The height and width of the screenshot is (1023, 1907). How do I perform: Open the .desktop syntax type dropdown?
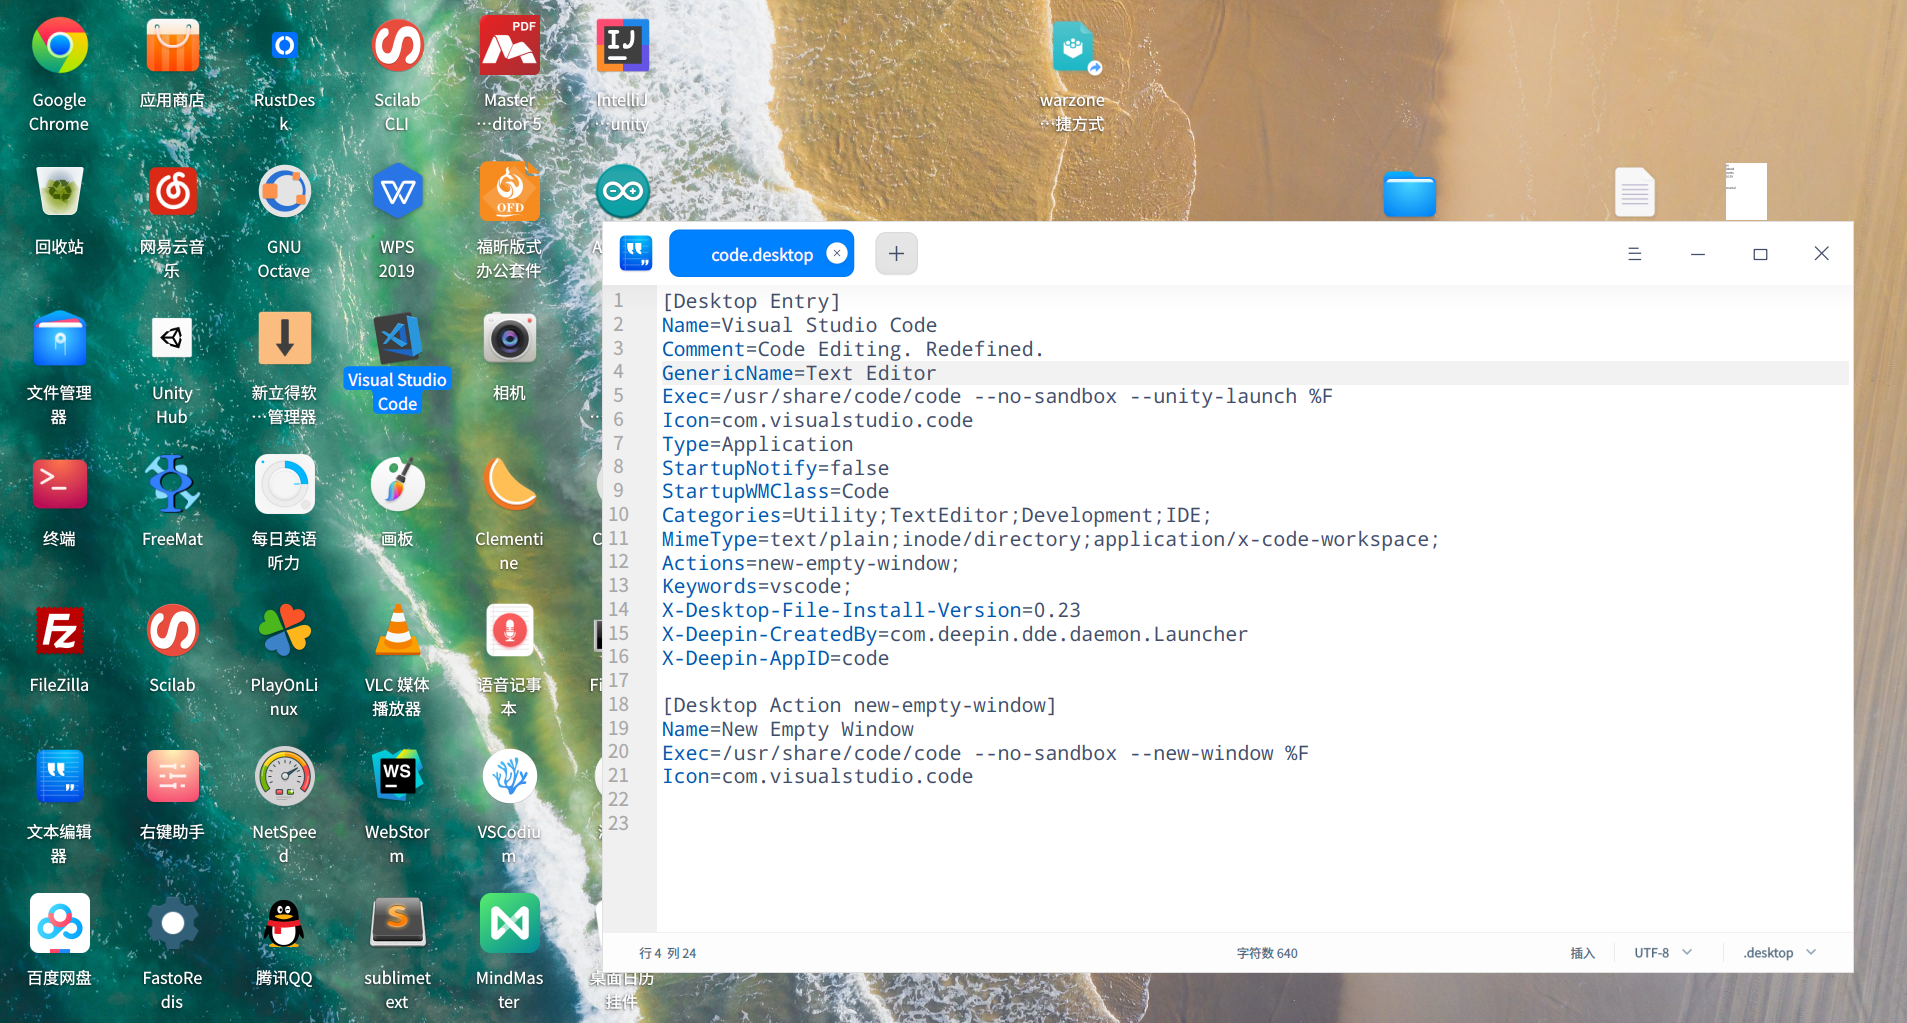(x=1778, y=953)
